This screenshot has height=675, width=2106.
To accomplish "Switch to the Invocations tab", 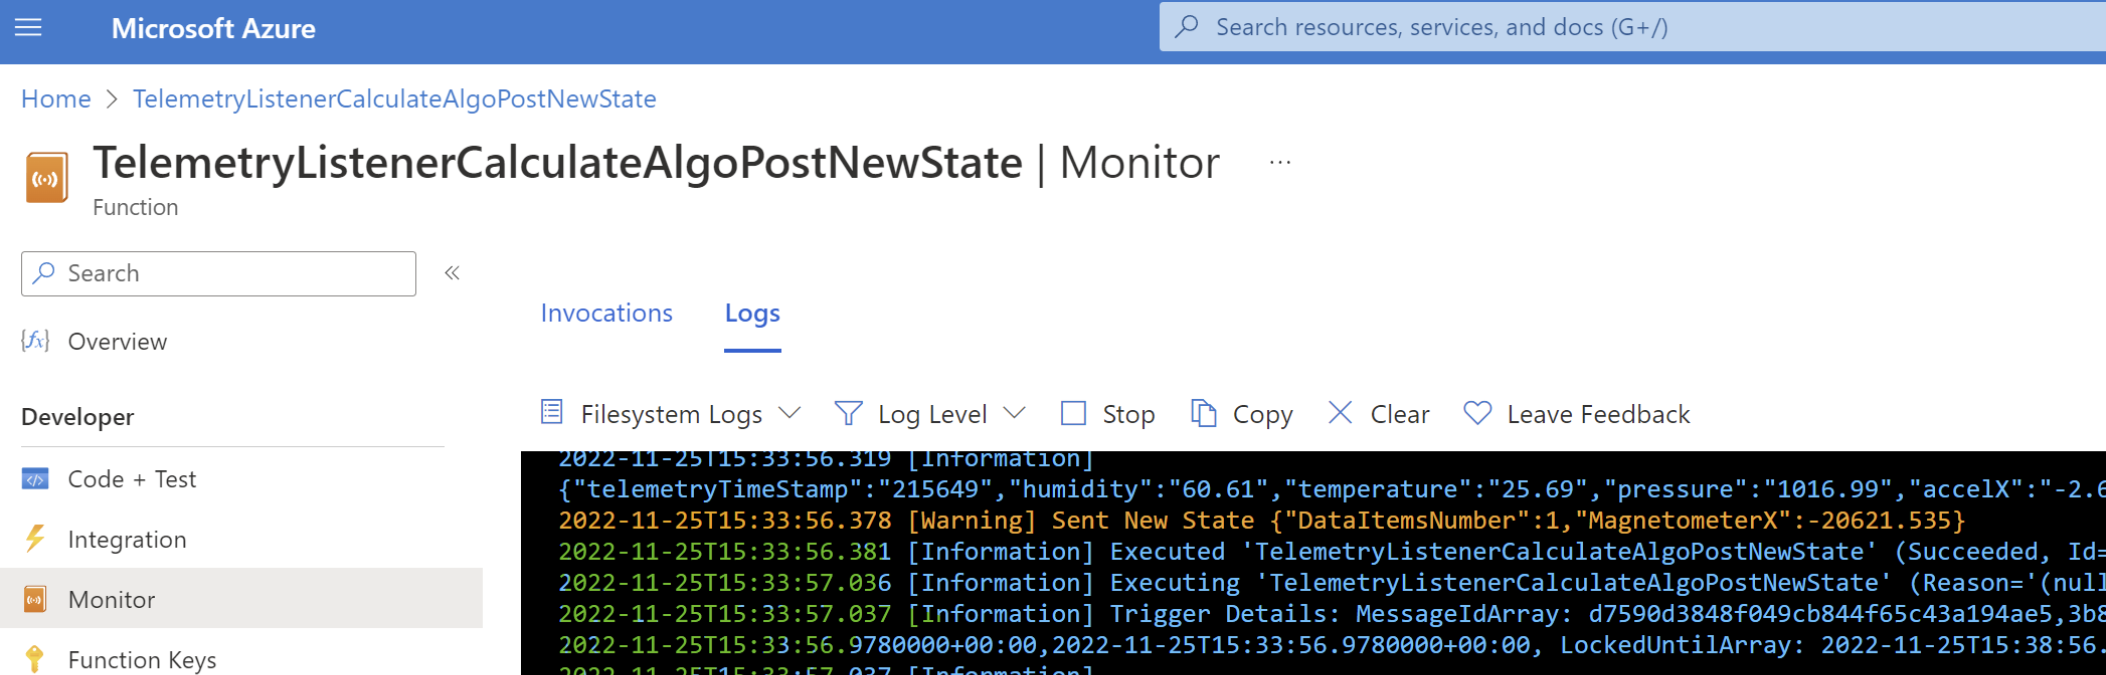I will pyautogui.click(x=607, y=313).
